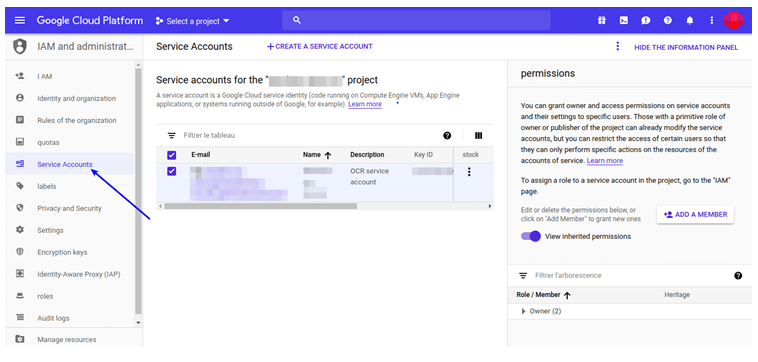Open the feedback speech bubble icon

click(645, 21)
